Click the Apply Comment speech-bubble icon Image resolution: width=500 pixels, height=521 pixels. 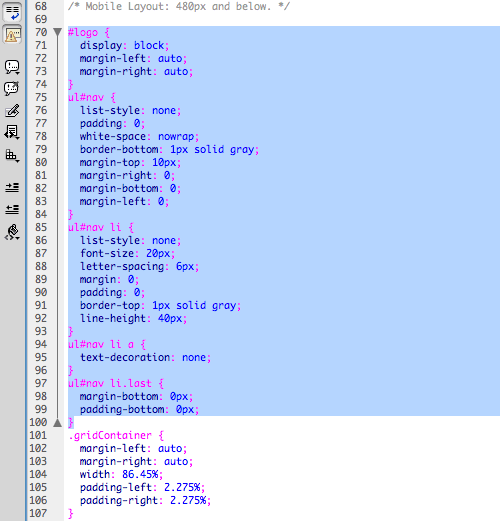pyautogui.click(x=12, y=67)
